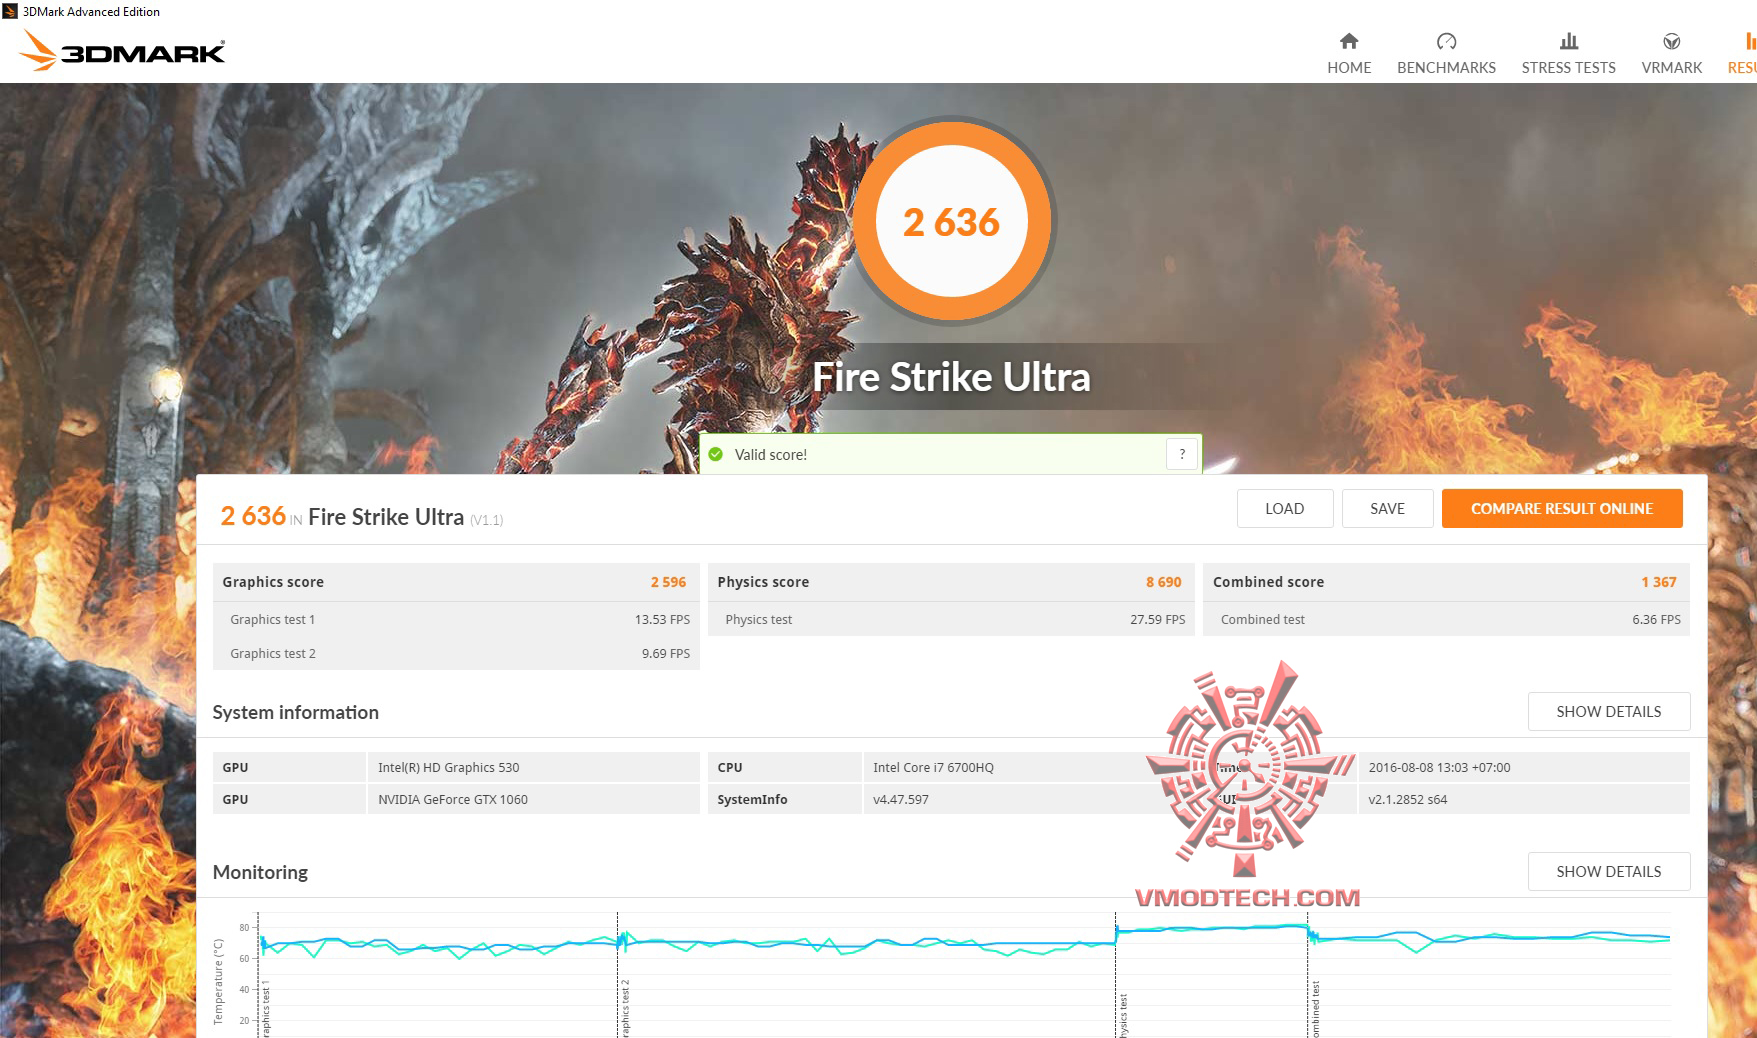Click COMPARE RESULT ONLINE button
1757x1038 pixels.
click(x=1562, y=508)
